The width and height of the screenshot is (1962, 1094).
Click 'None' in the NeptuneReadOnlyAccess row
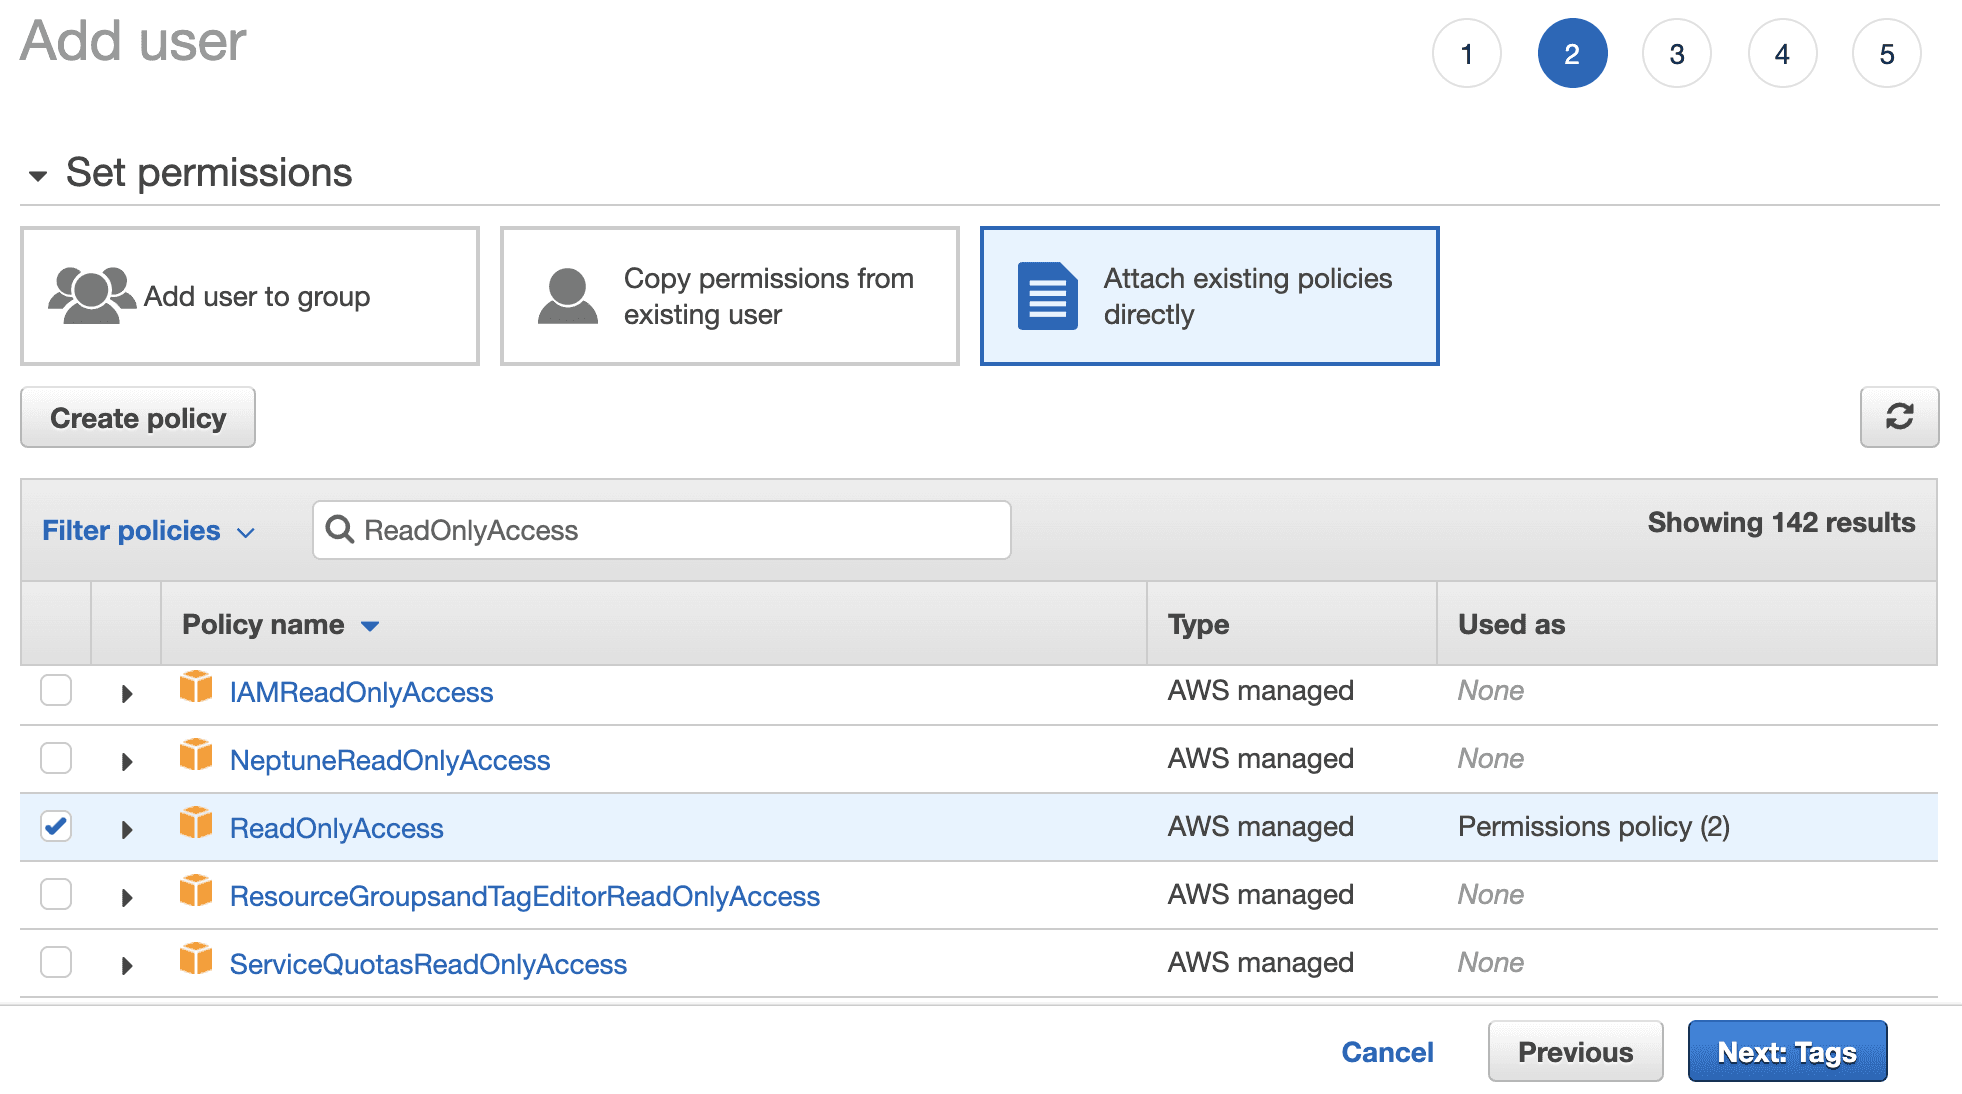(1490, 758)
